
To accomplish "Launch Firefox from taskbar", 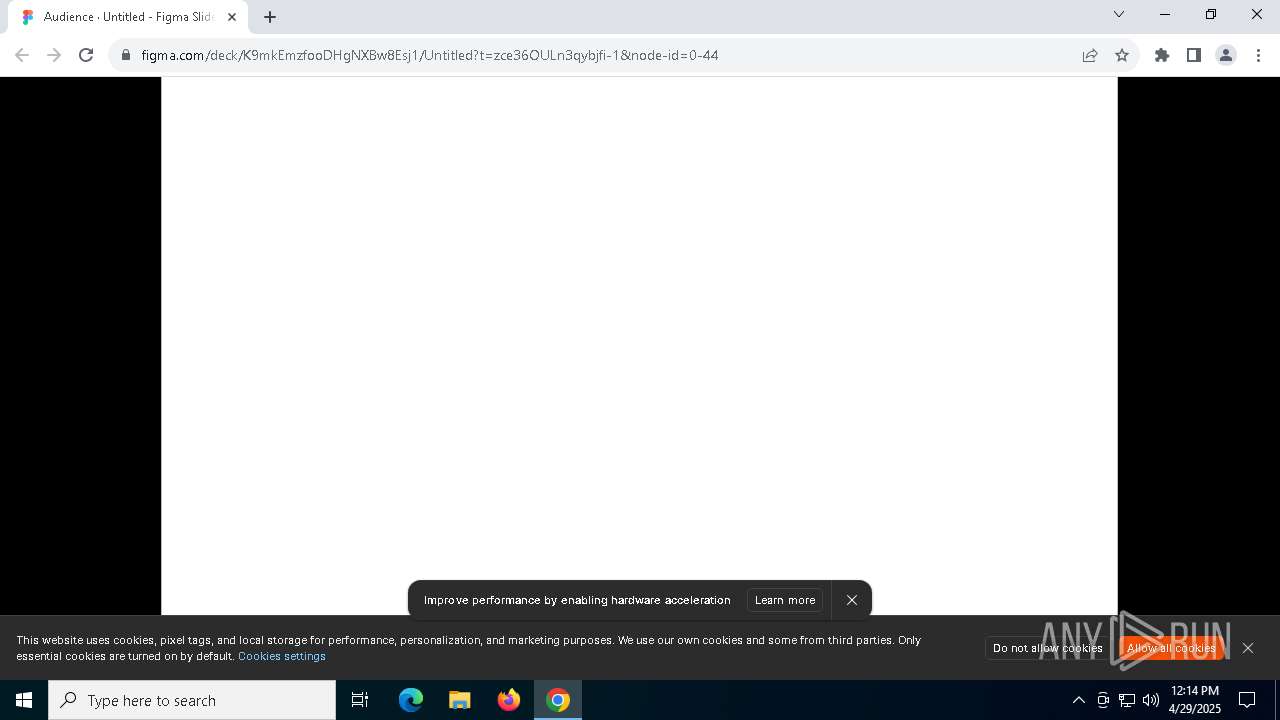I will tap(509, 700).
